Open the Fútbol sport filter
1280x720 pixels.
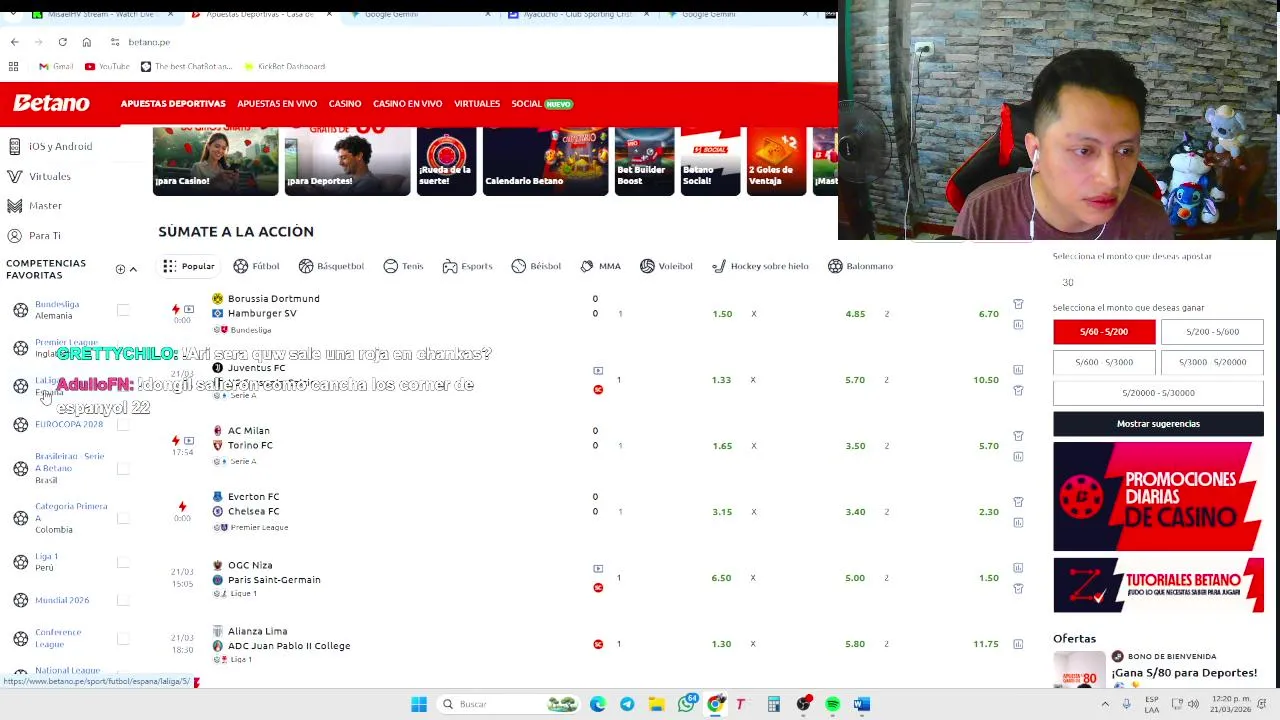256,266
